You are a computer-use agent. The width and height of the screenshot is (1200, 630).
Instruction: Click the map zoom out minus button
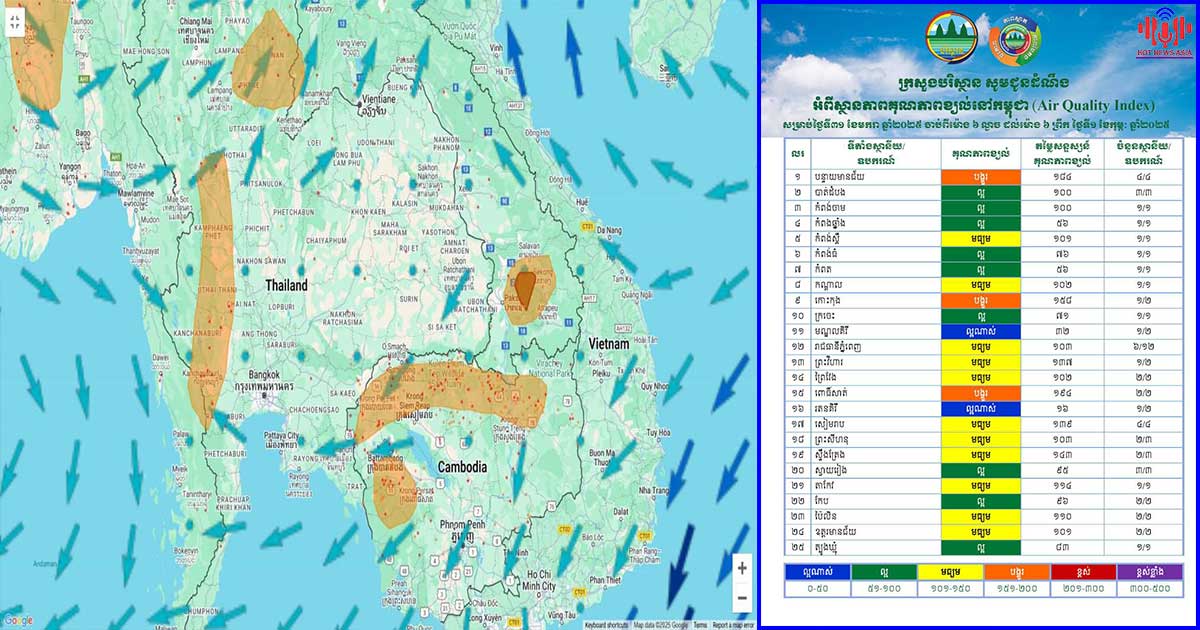(741, 598)
